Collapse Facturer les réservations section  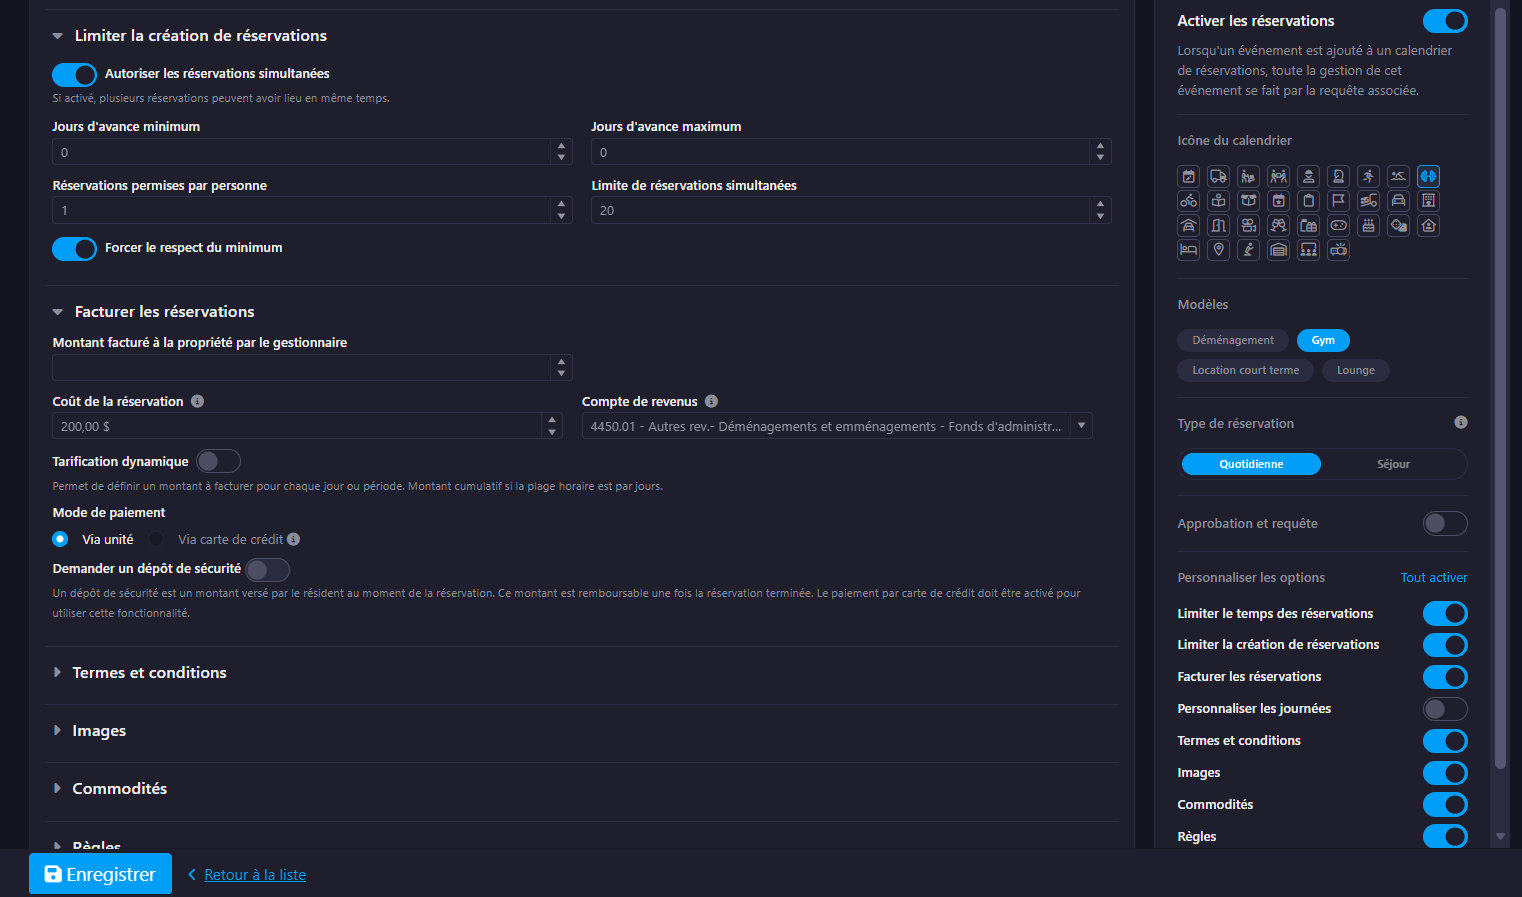(x=58, y=312)
